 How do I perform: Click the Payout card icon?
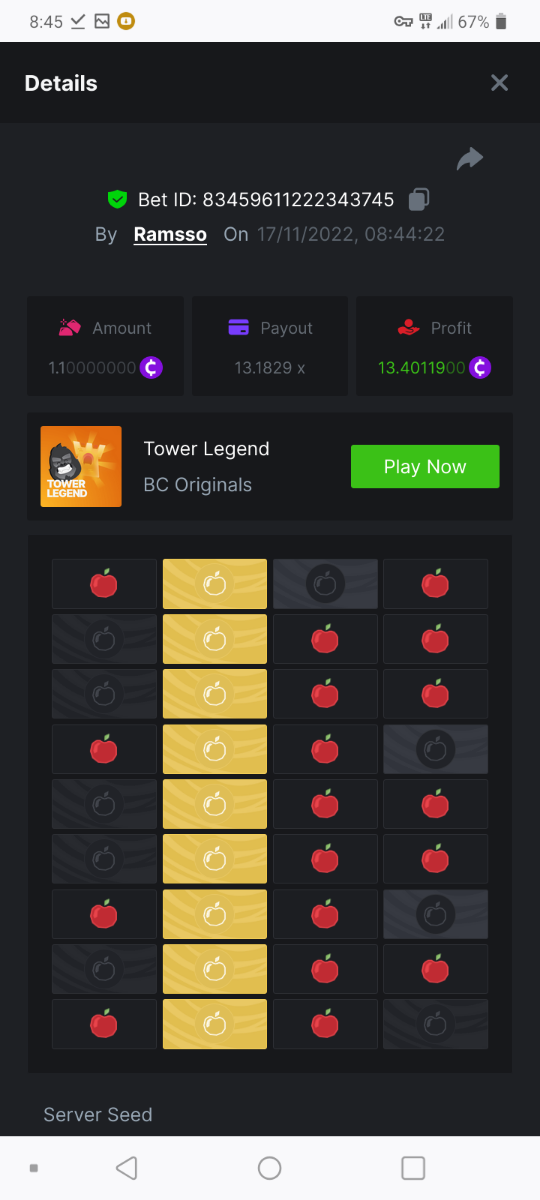[x=238, y=327]
